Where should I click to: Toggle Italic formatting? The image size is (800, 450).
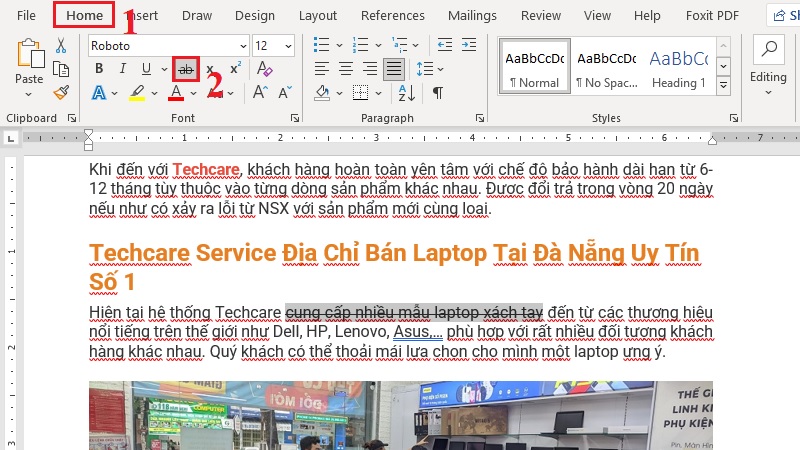coord(122,68)
